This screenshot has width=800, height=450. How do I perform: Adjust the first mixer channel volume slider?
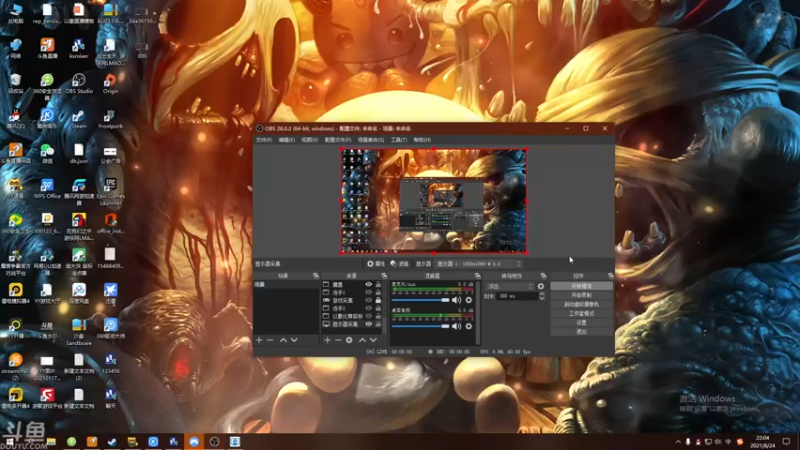pyautogui.click(x=420, y=300)
